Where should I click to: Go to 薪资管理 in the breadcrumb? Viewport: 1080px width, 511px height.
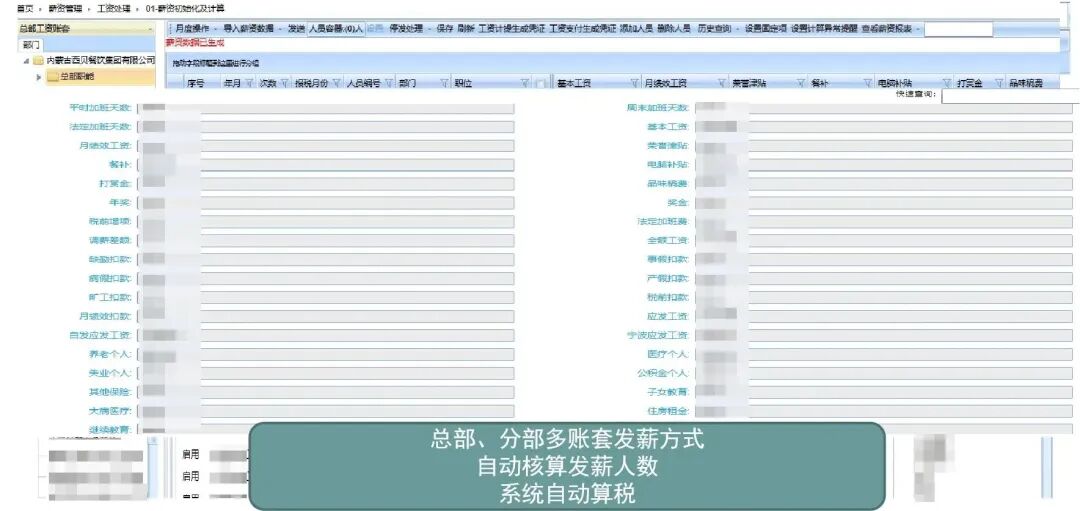tap(65, 8)
